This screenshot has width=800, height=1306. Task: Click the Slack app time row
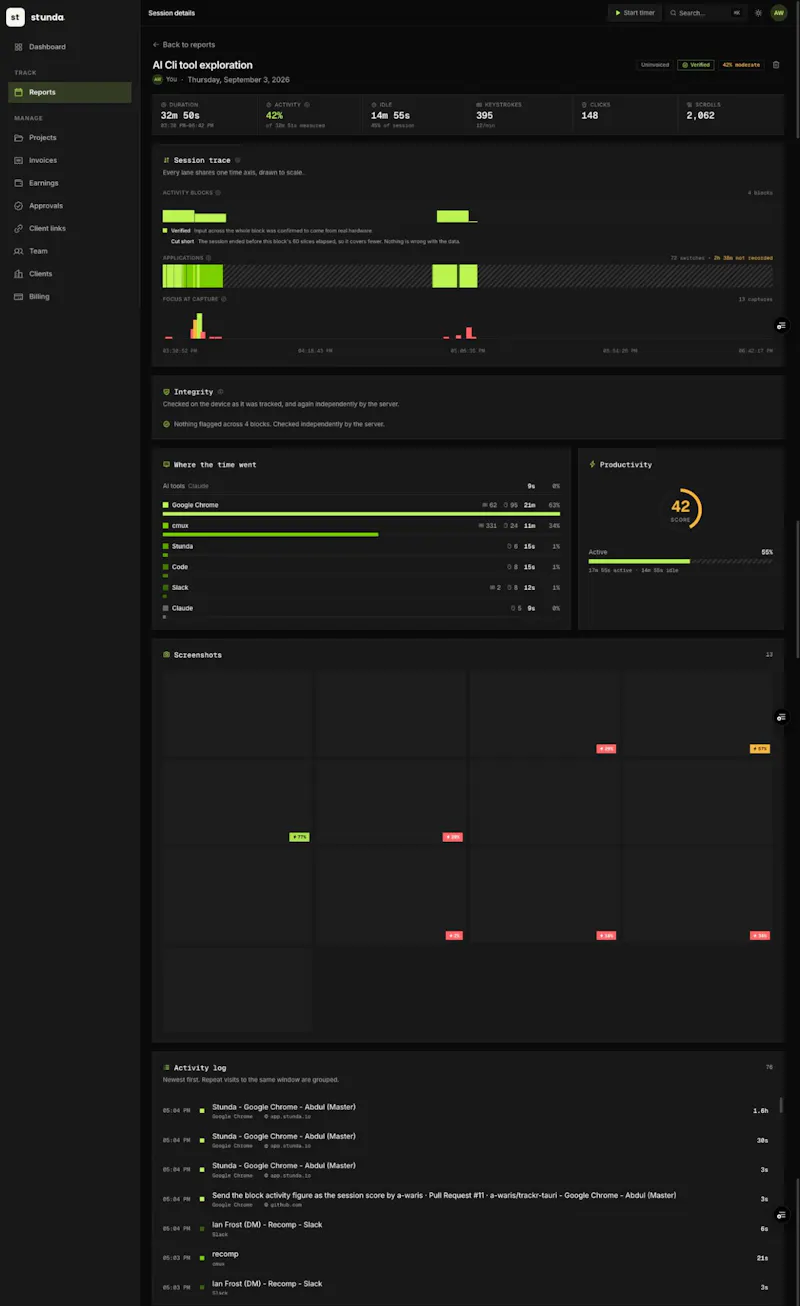click(x=361, y=590)
